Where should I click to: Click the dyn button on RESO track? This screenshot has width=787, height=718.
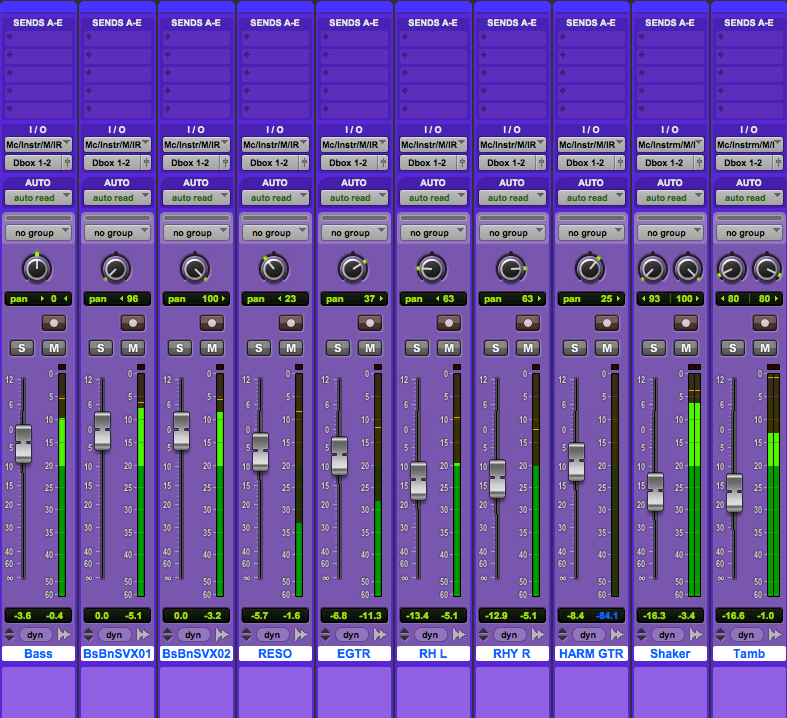coord(272,635)
